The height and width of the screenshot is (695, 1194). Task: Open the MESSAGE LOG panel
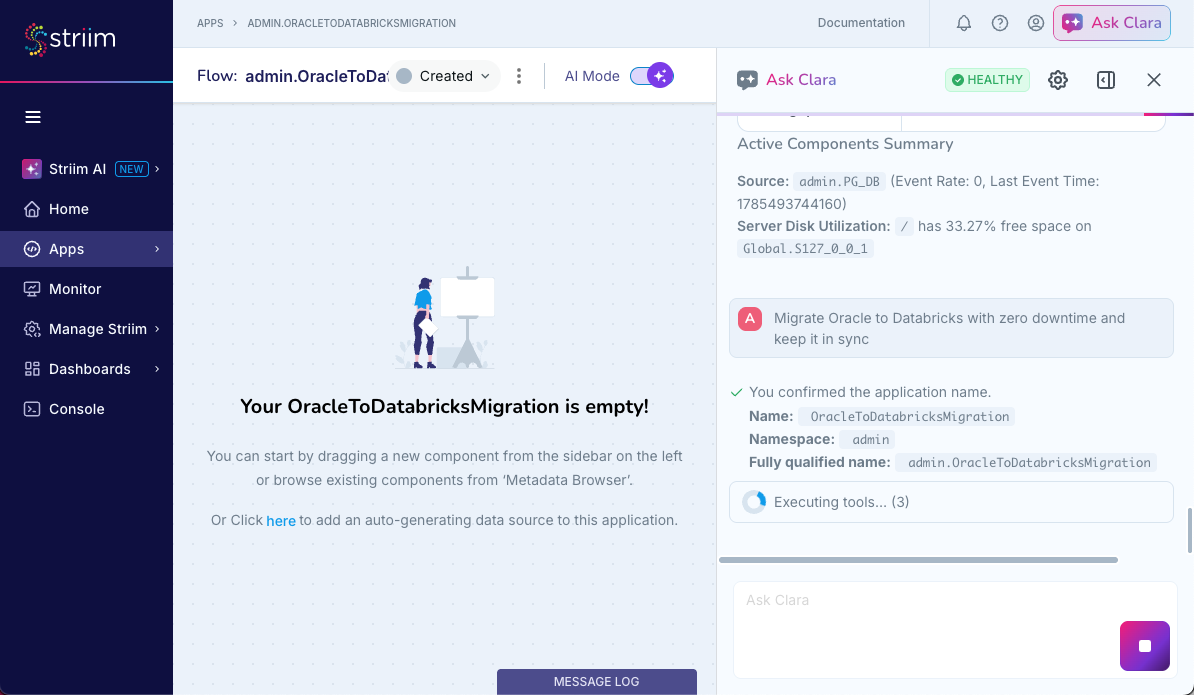596,681
